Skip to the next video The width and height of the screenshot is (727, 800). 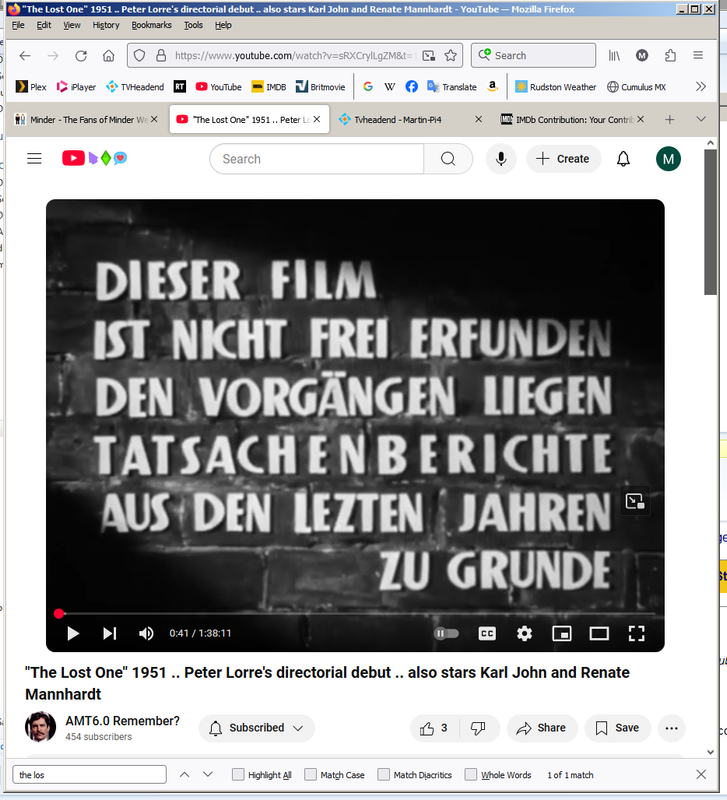coord(110,634)
